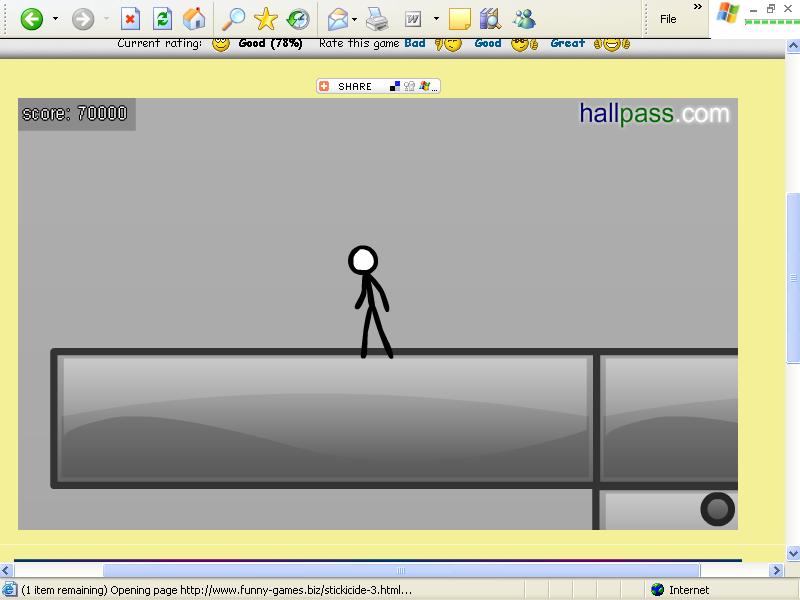Click the current rating smiley icon
This screenshot has height=600, width=800.
pyautogui.click(x=221, y=44)
